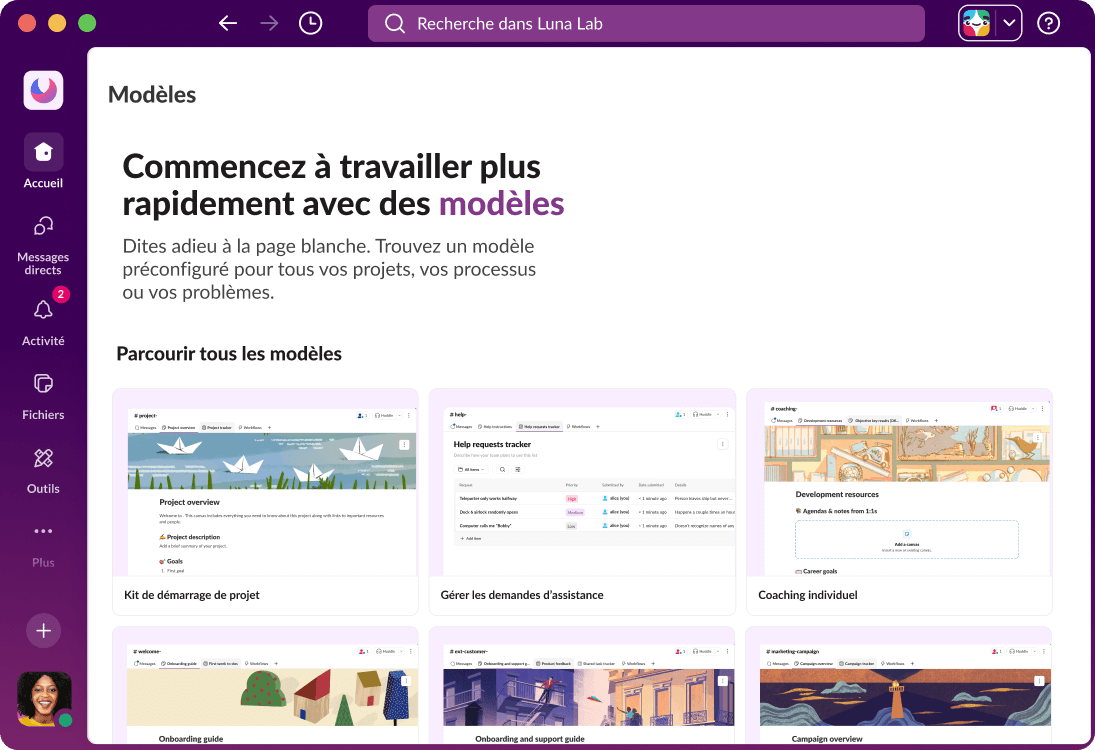Open the Fichiers section
Screen dimensions: 1095x750
coord(43,393)
